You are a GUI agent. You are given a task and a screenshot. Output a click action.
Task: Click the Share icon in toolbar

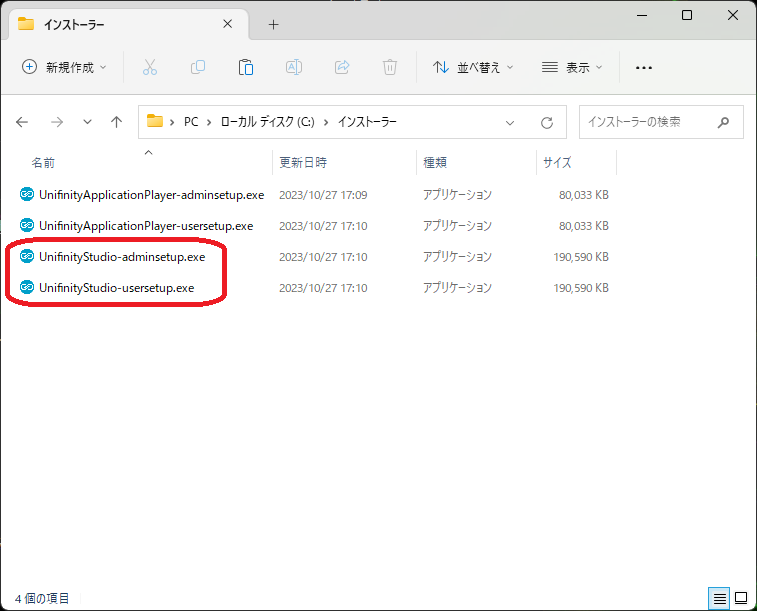(x=342, y=67)
